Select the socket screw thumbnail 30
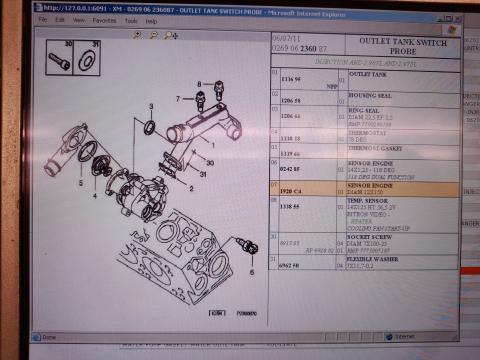The width and height of the screenshot is (480, 360). (x=60, y=58)
